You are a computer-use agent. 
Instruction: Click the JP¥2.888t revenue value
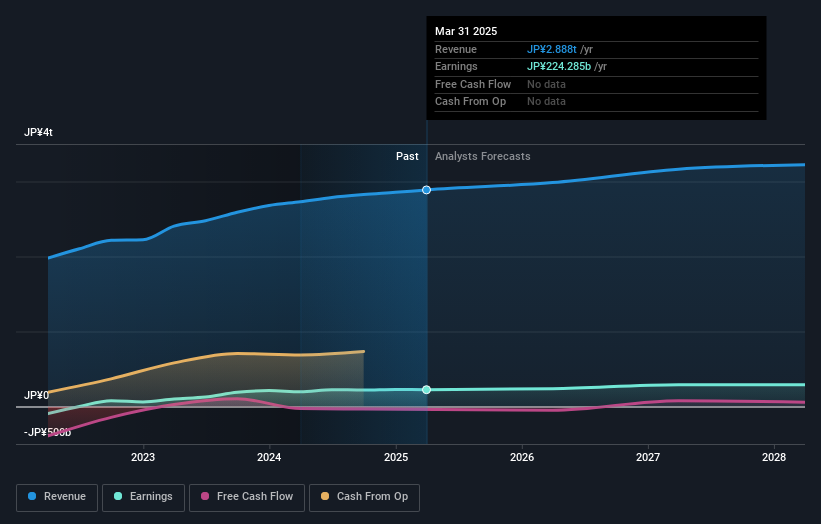pos(551,49)
